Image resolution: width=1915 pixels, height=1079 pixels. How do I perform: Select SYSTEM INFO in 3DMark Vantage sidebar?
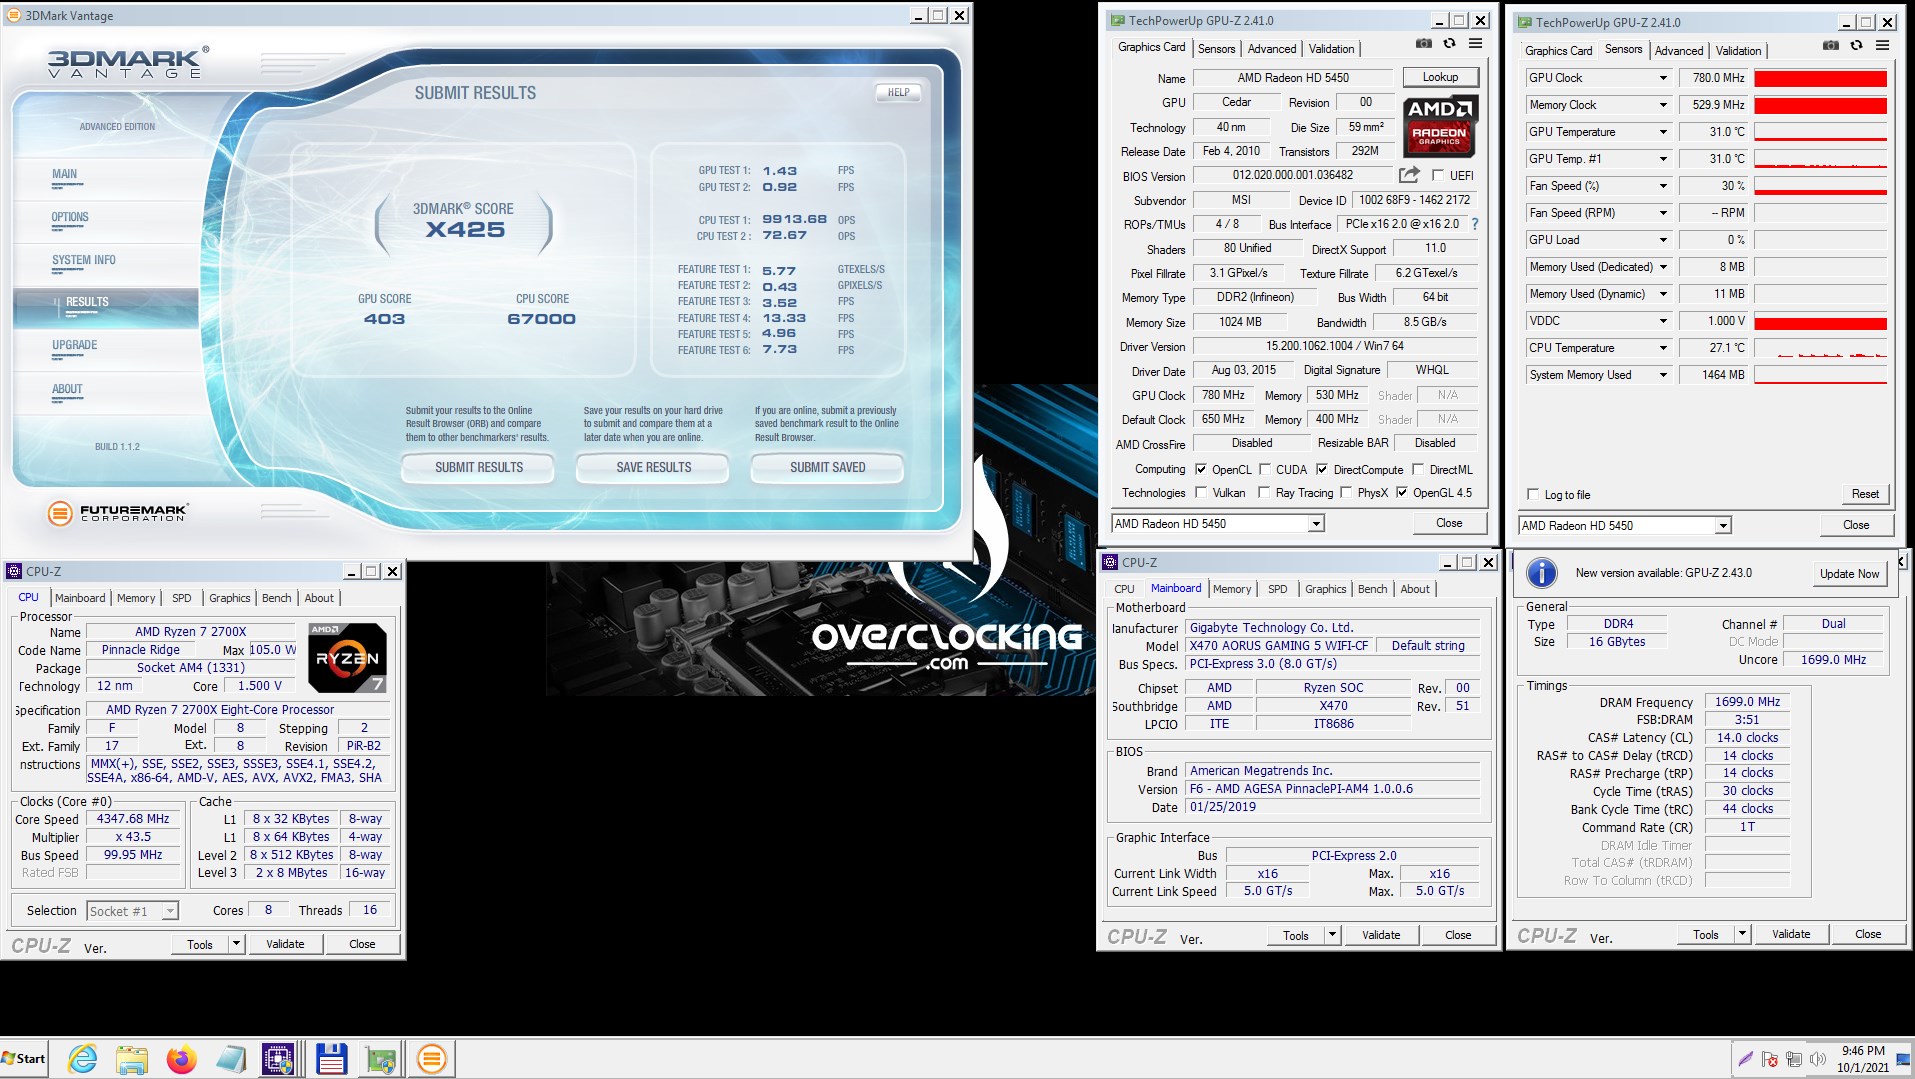click(x=84, y=260)
